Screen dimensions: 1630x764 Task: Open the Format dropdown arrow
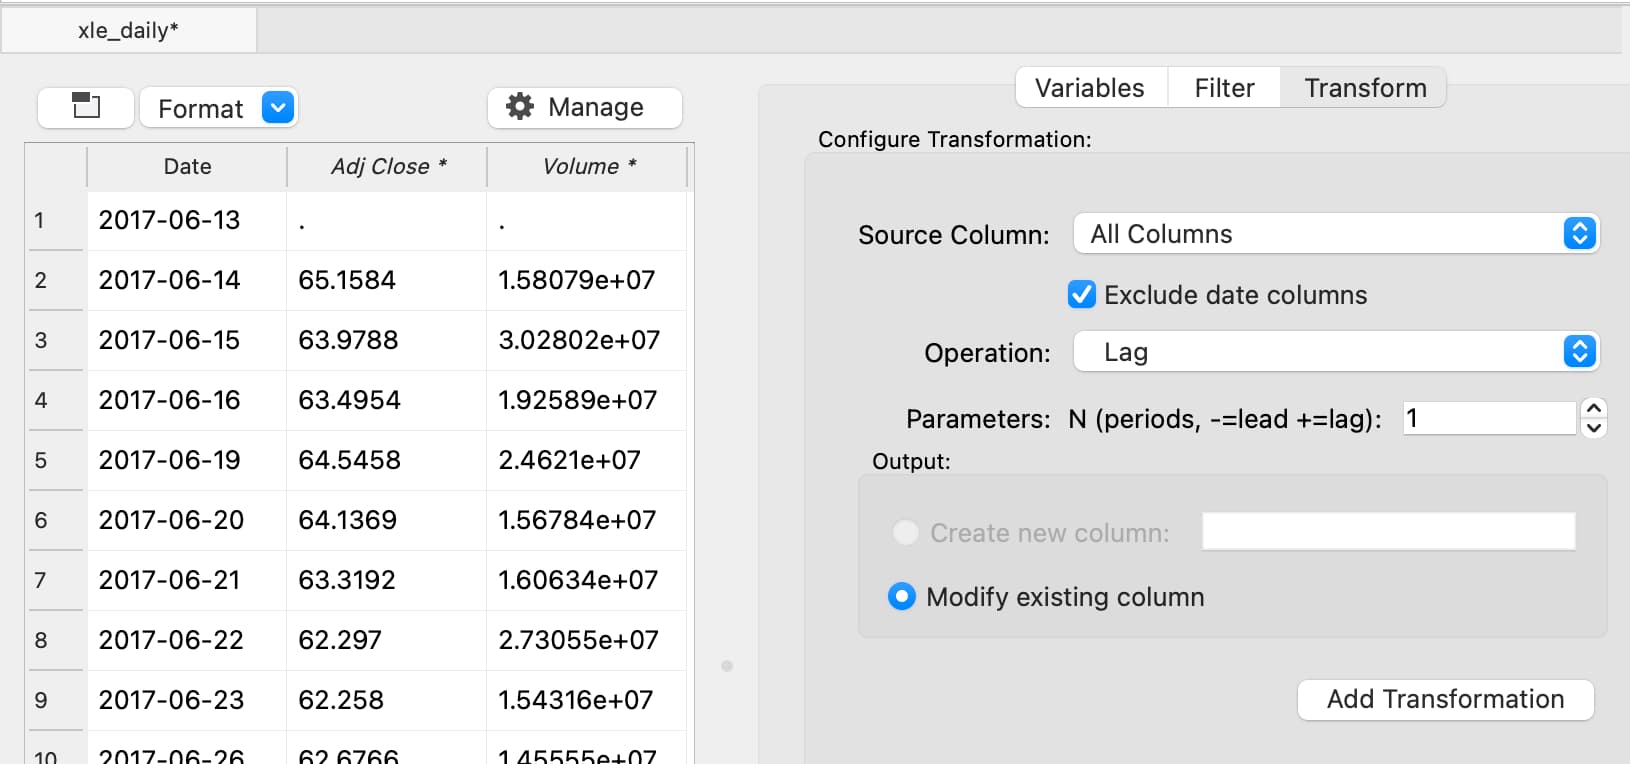click(278, 107)
